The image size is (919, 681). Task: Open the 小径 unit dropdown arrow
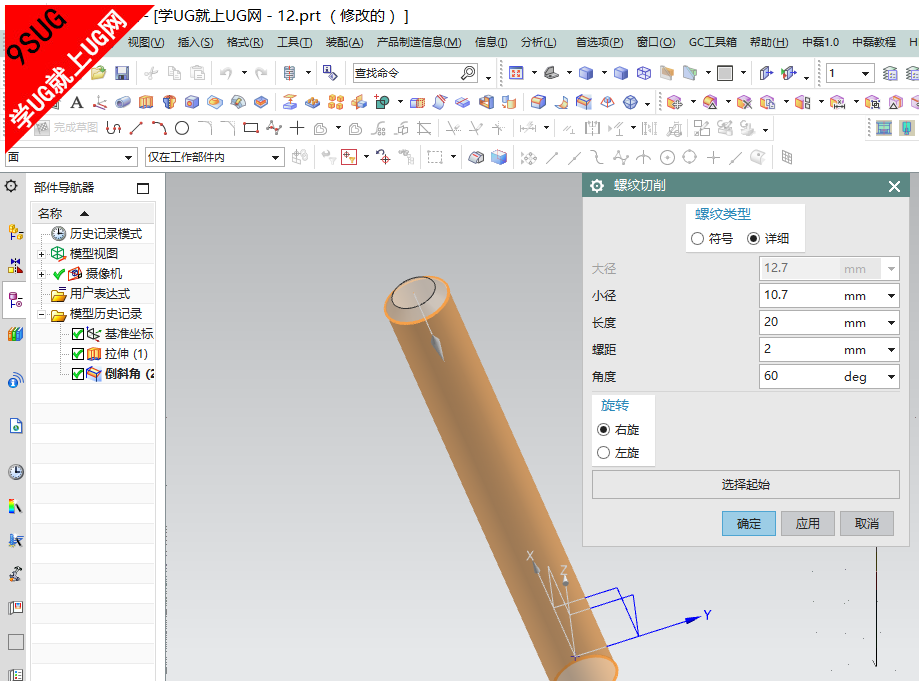point(891,296)
